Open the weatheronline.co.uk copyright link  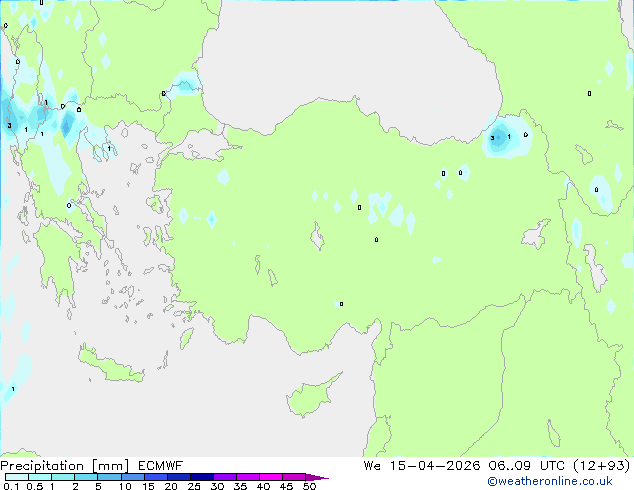point(550,481)
